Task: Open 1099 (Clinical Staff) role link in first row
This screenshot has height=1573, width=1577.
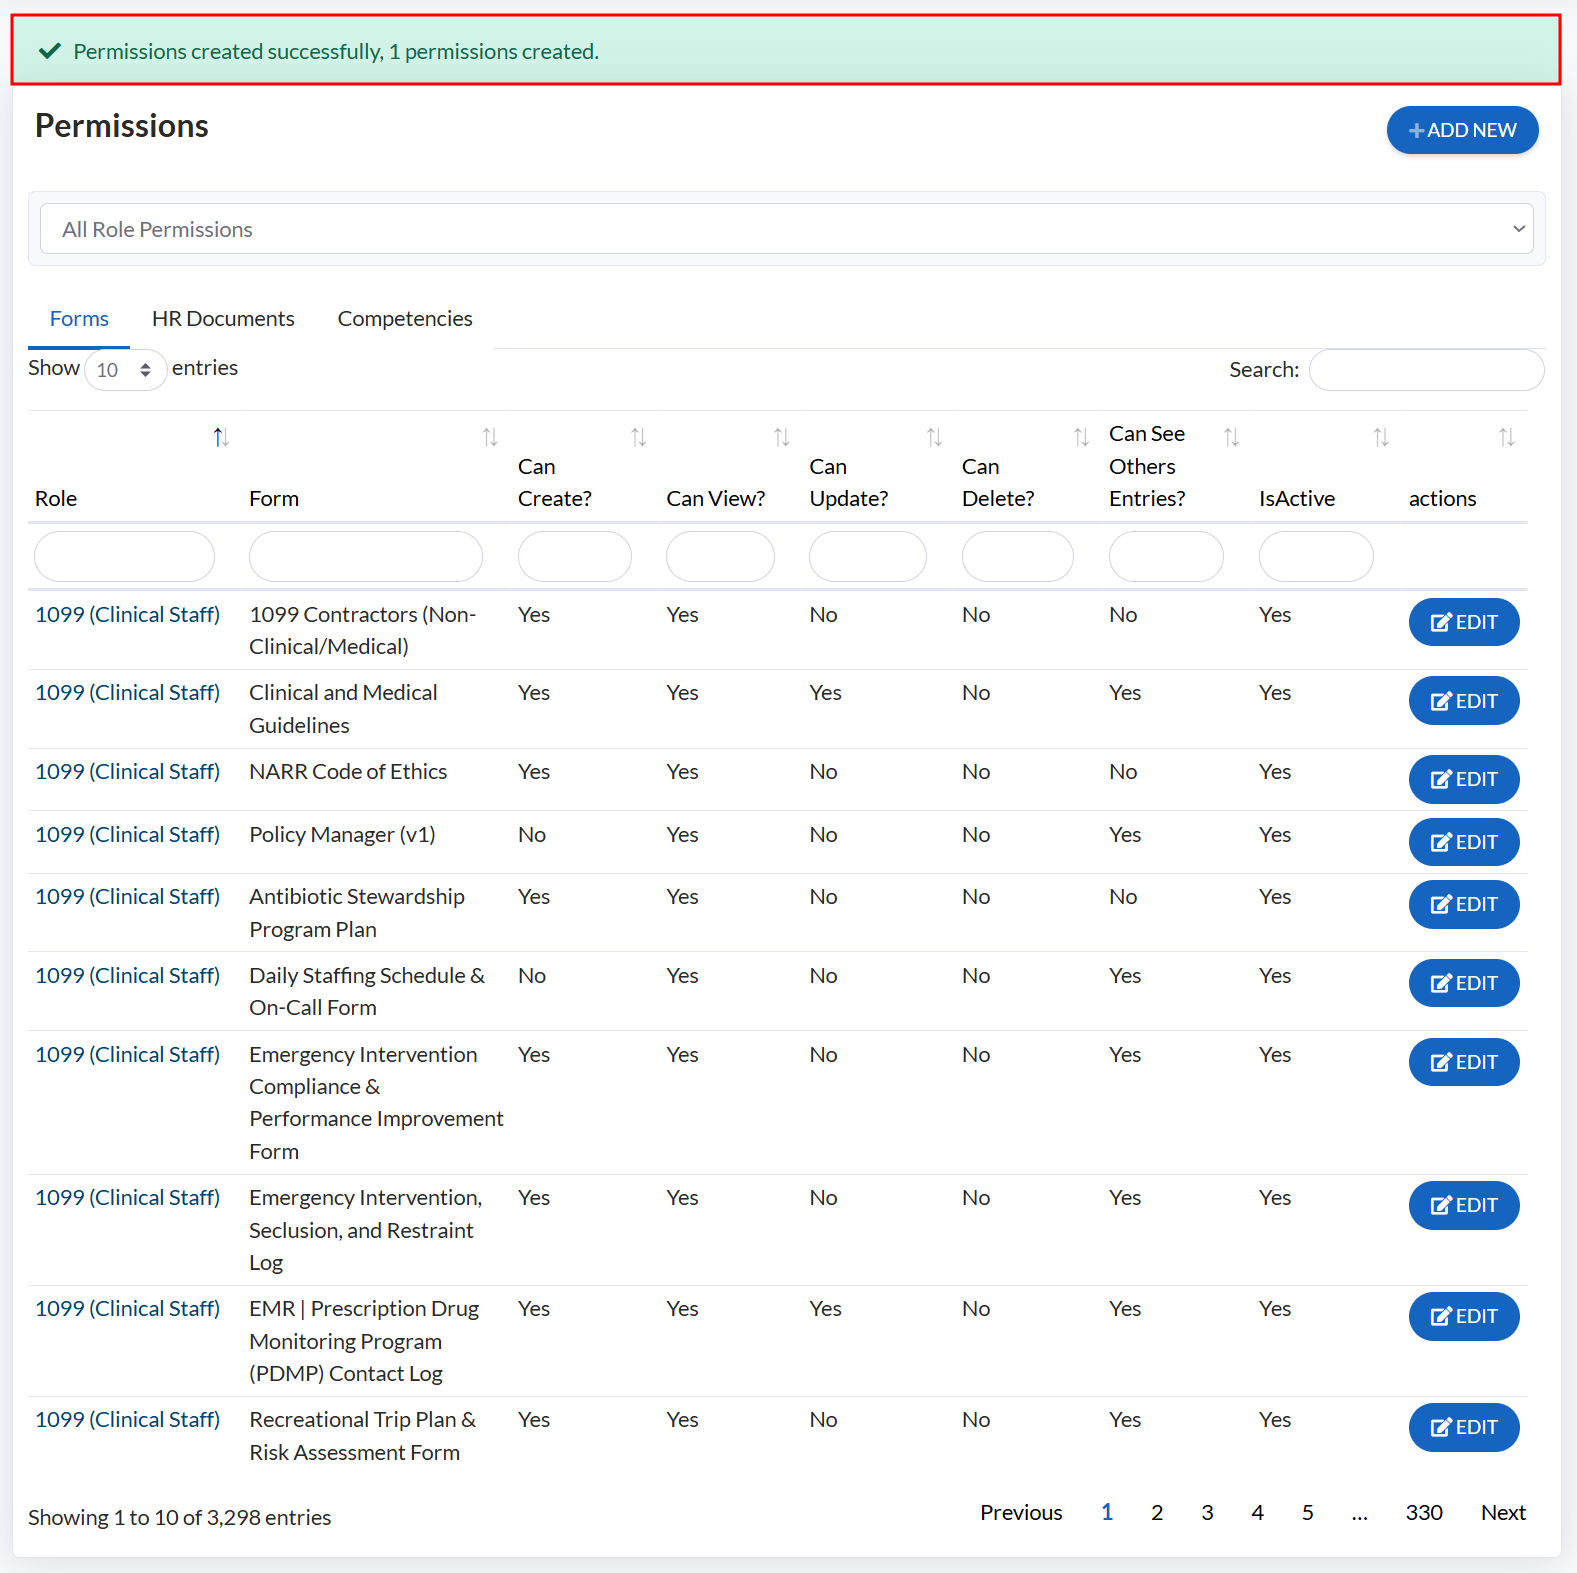Action: [127, 614]
